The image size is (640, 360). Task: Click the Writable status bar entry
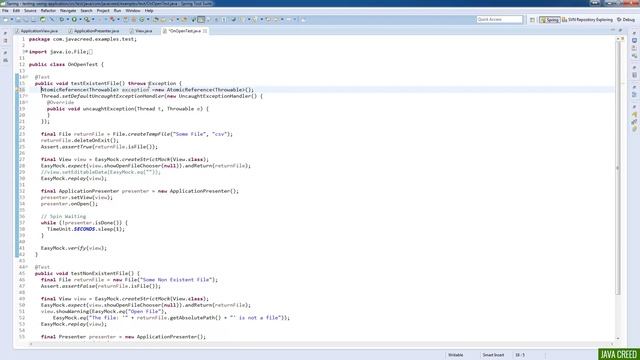[x=456, y=355]
